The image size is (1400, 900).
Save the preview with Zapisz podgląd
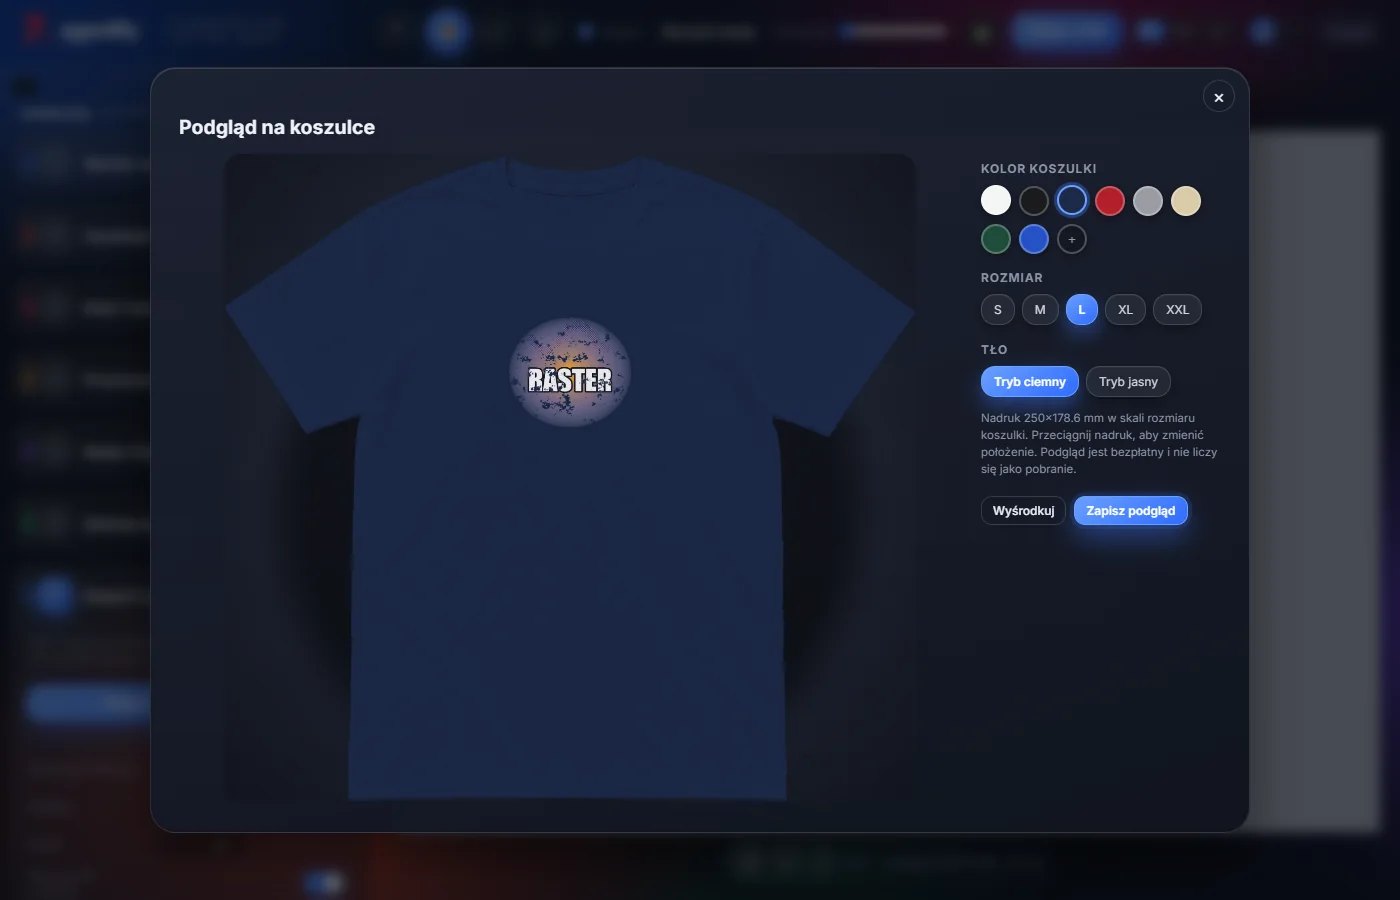tap(1131, 511)
